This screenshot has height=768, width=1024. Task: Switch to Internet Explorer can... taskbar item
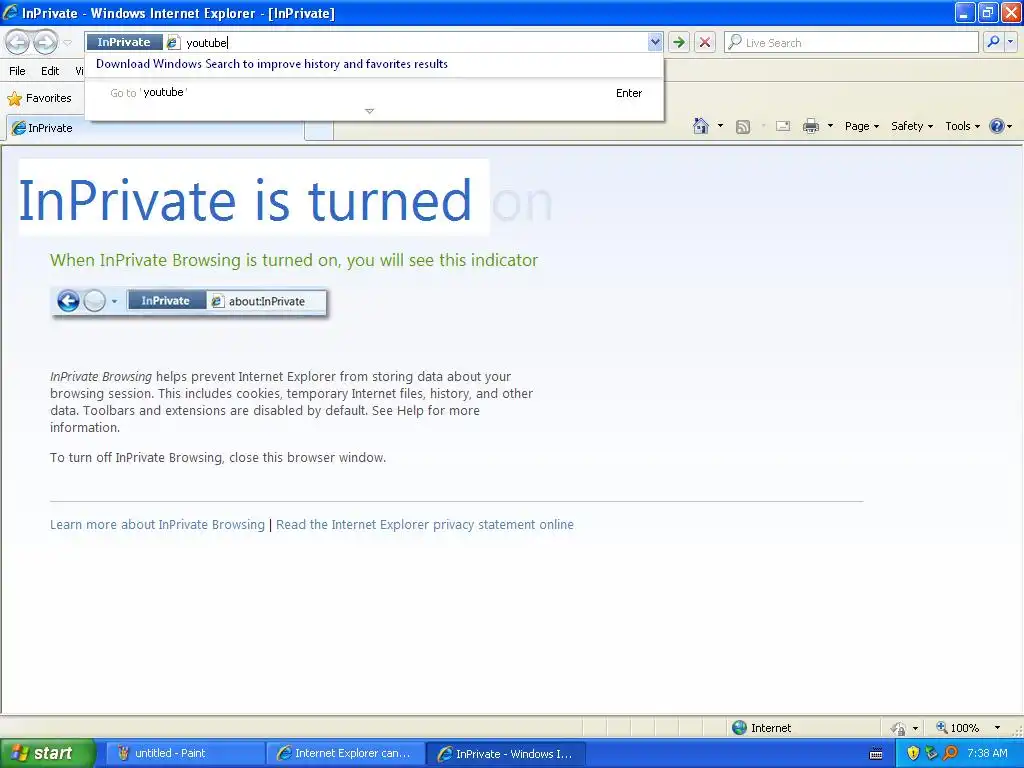345,754
